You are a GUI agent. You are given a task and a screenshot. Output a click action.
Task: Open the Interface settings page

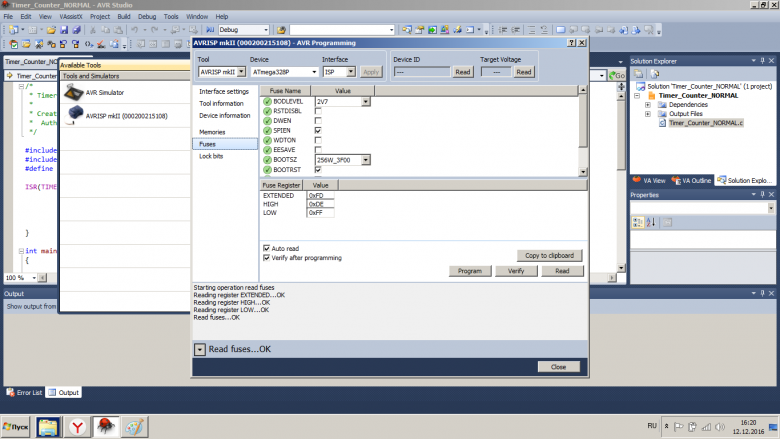pyautogui.click(x=224, y=91)
